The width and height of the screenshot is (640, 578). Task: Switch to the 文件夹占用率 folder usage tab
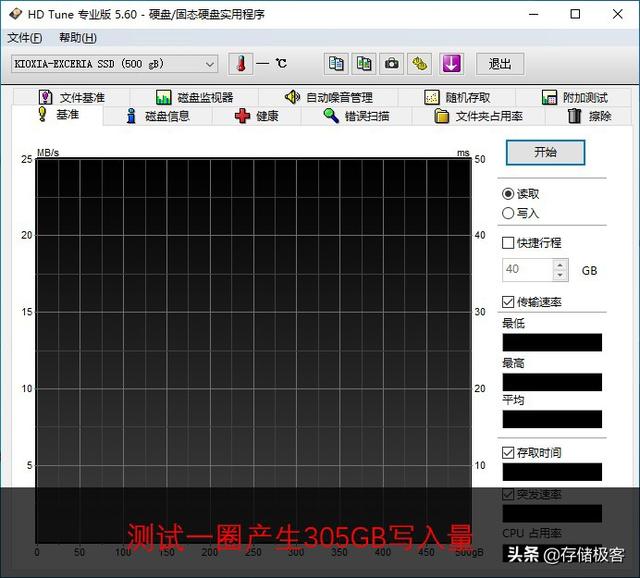click(x=478, y=116)
